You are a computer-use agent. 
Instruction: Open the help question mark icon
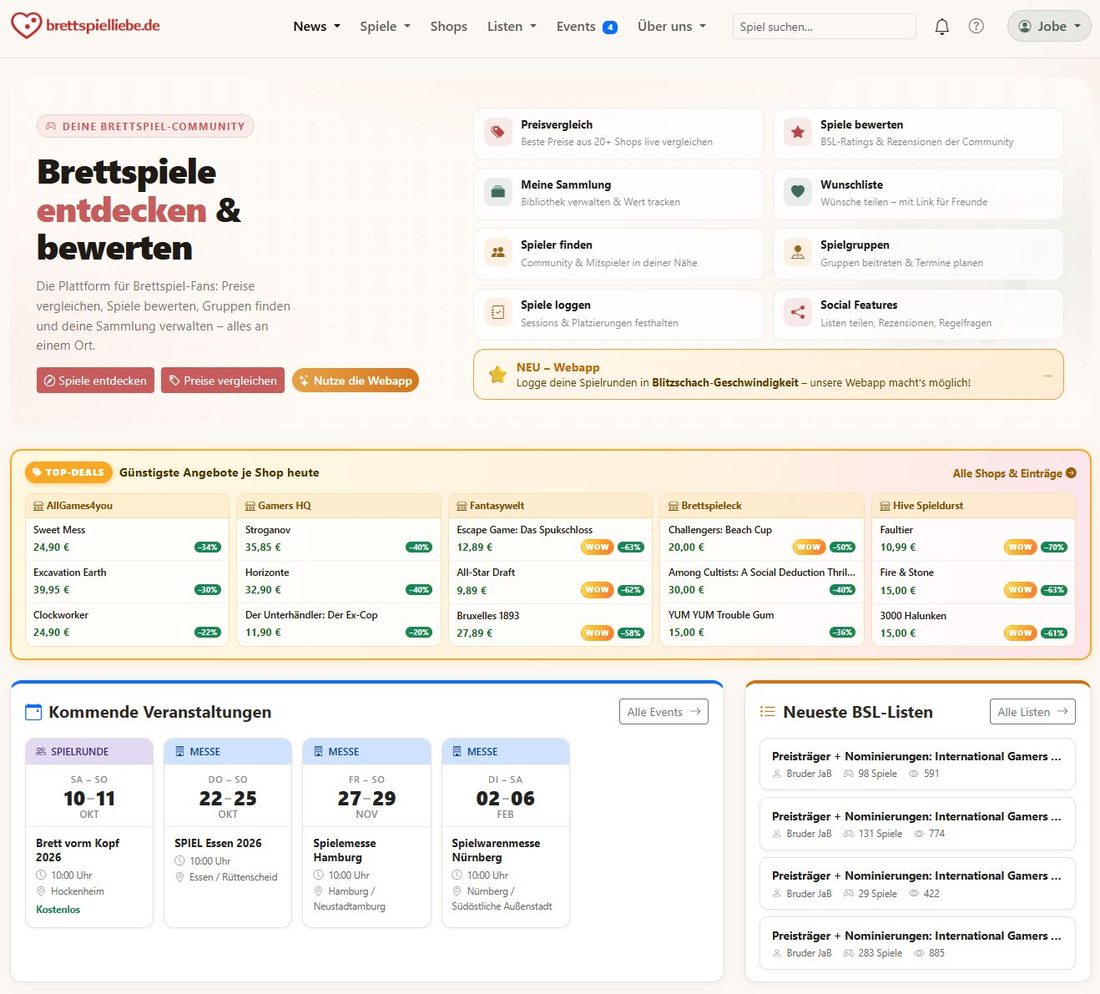point(976,26)
